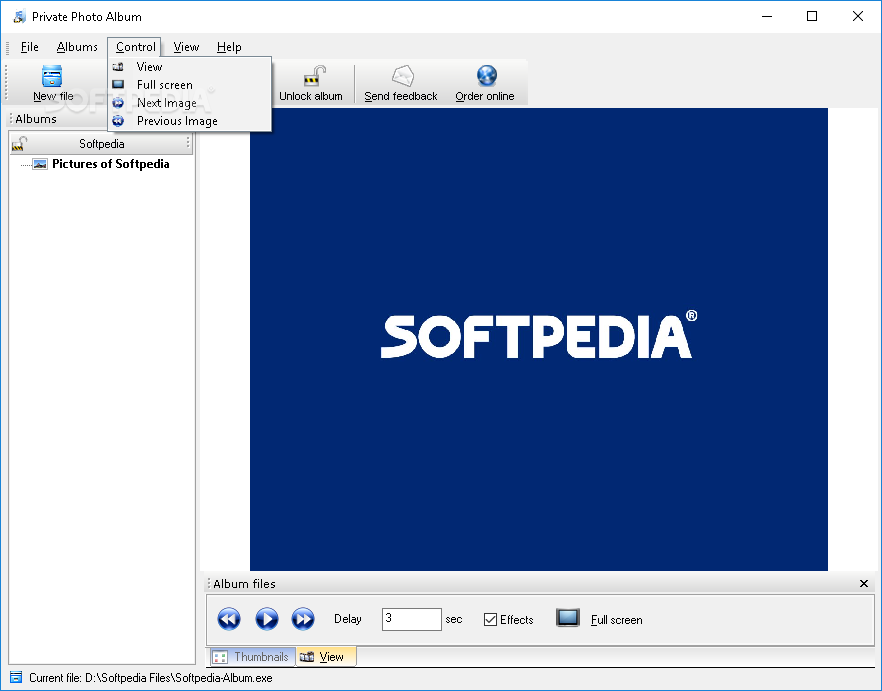882x691 pixels.
Task: Click the Full screen monitor icon in the Album files panel
Action: click(568, 618)
